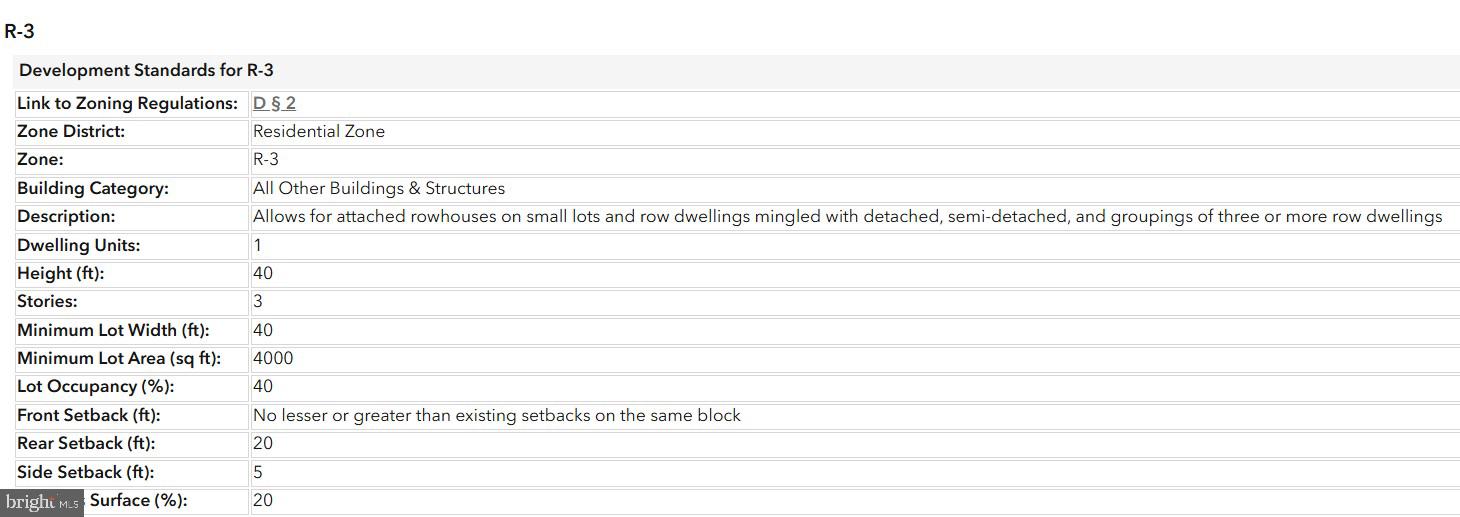Click the Front Setback existing setbacks text
Screen dimensions: 1460x517
click(496, 415)
